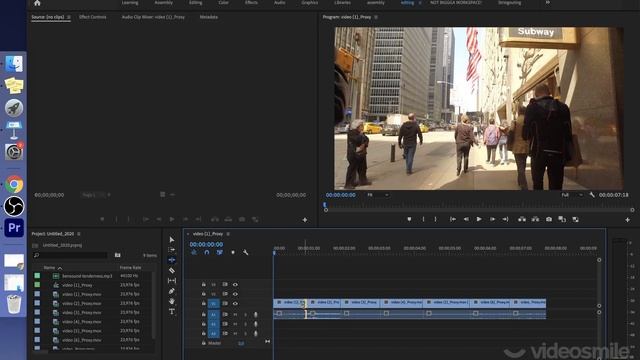Screen dimensions: 640x360
Task: Open the Color workspace tab
Action: tap(223, 3)
